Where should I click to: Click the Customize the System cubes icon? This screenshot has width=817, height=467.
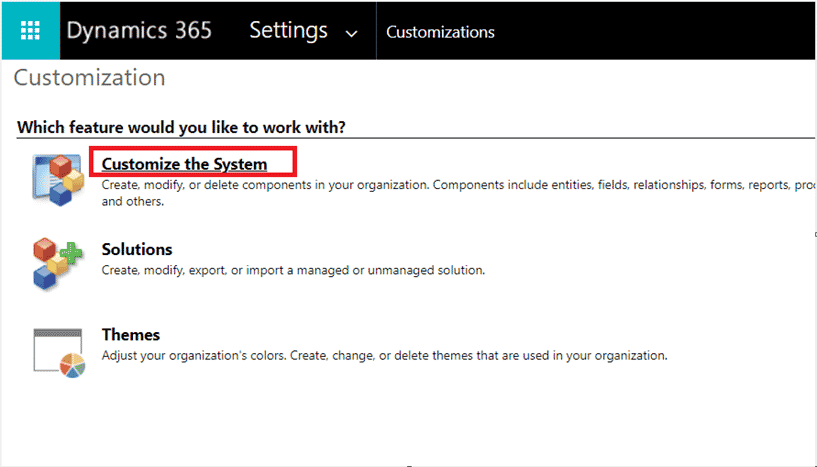58,180
